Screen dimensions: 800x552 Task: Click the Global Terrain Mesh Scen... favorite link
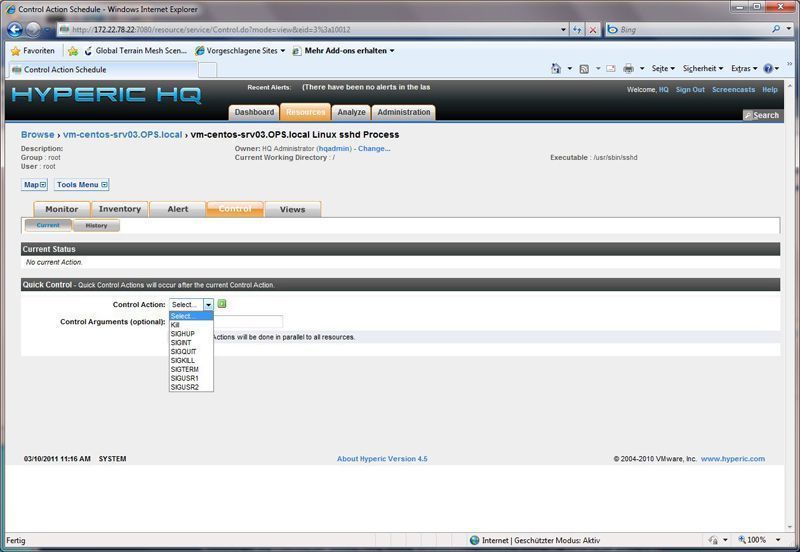136,51
